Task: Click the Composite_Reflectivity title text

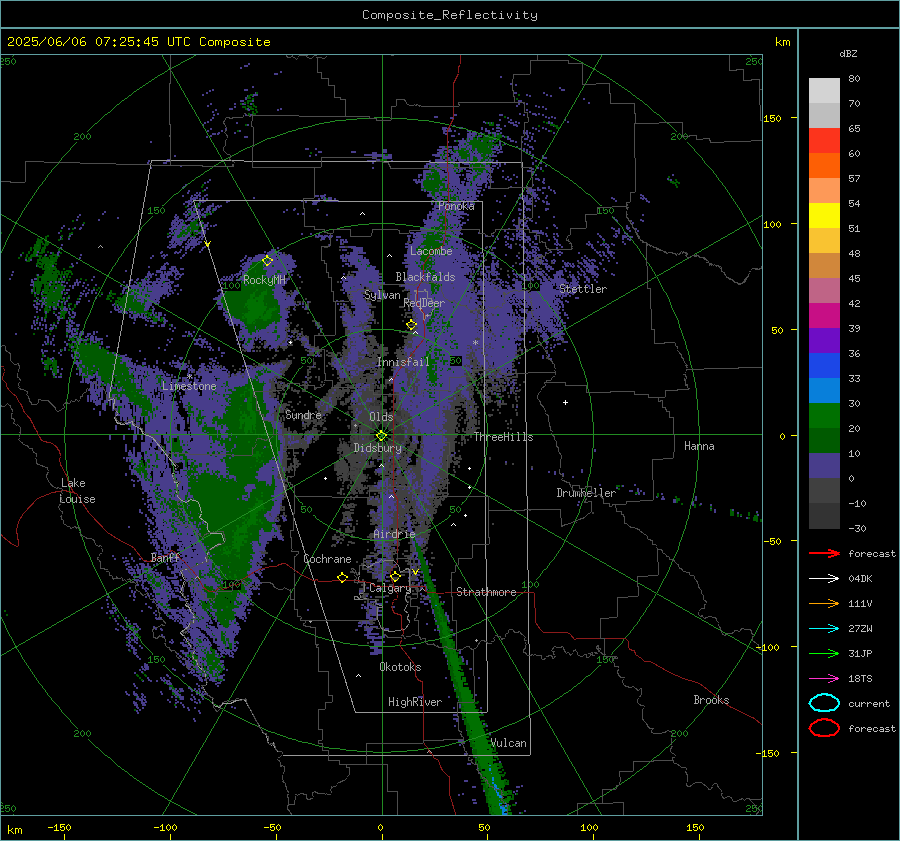Action: pos(449,15)
